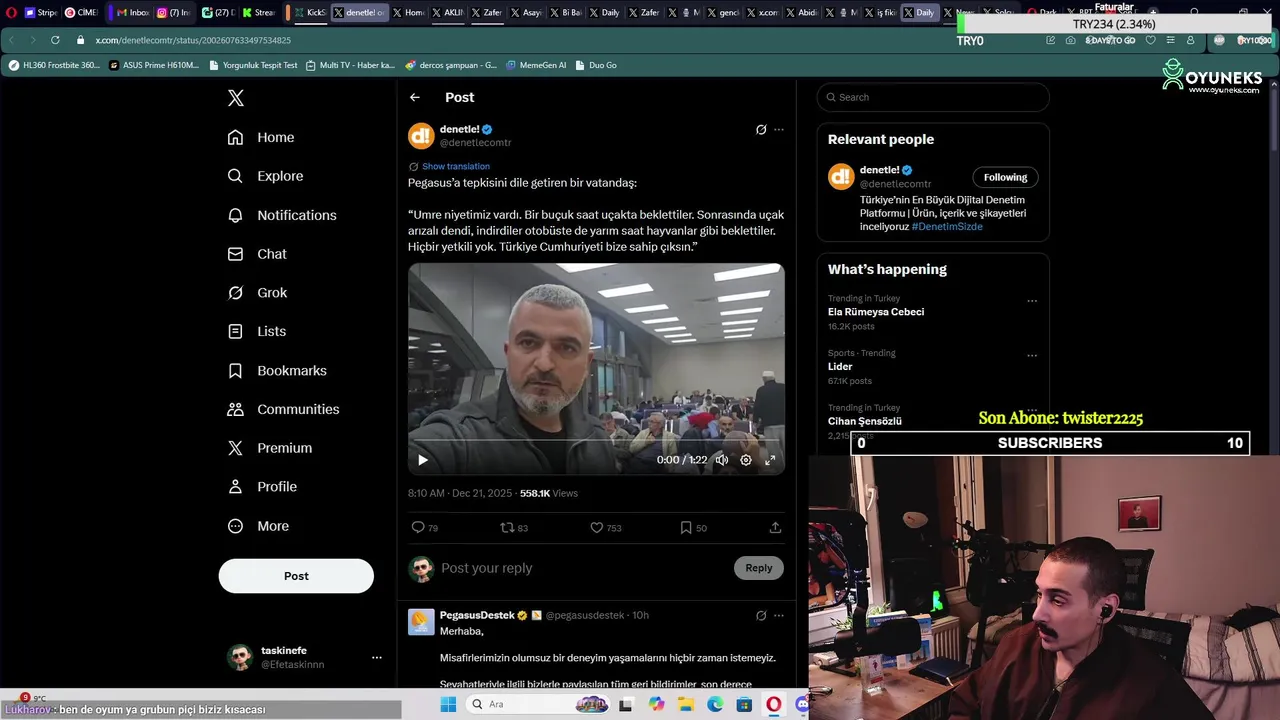Open denetle! profile avatar in post

click(x=421, y=136)
